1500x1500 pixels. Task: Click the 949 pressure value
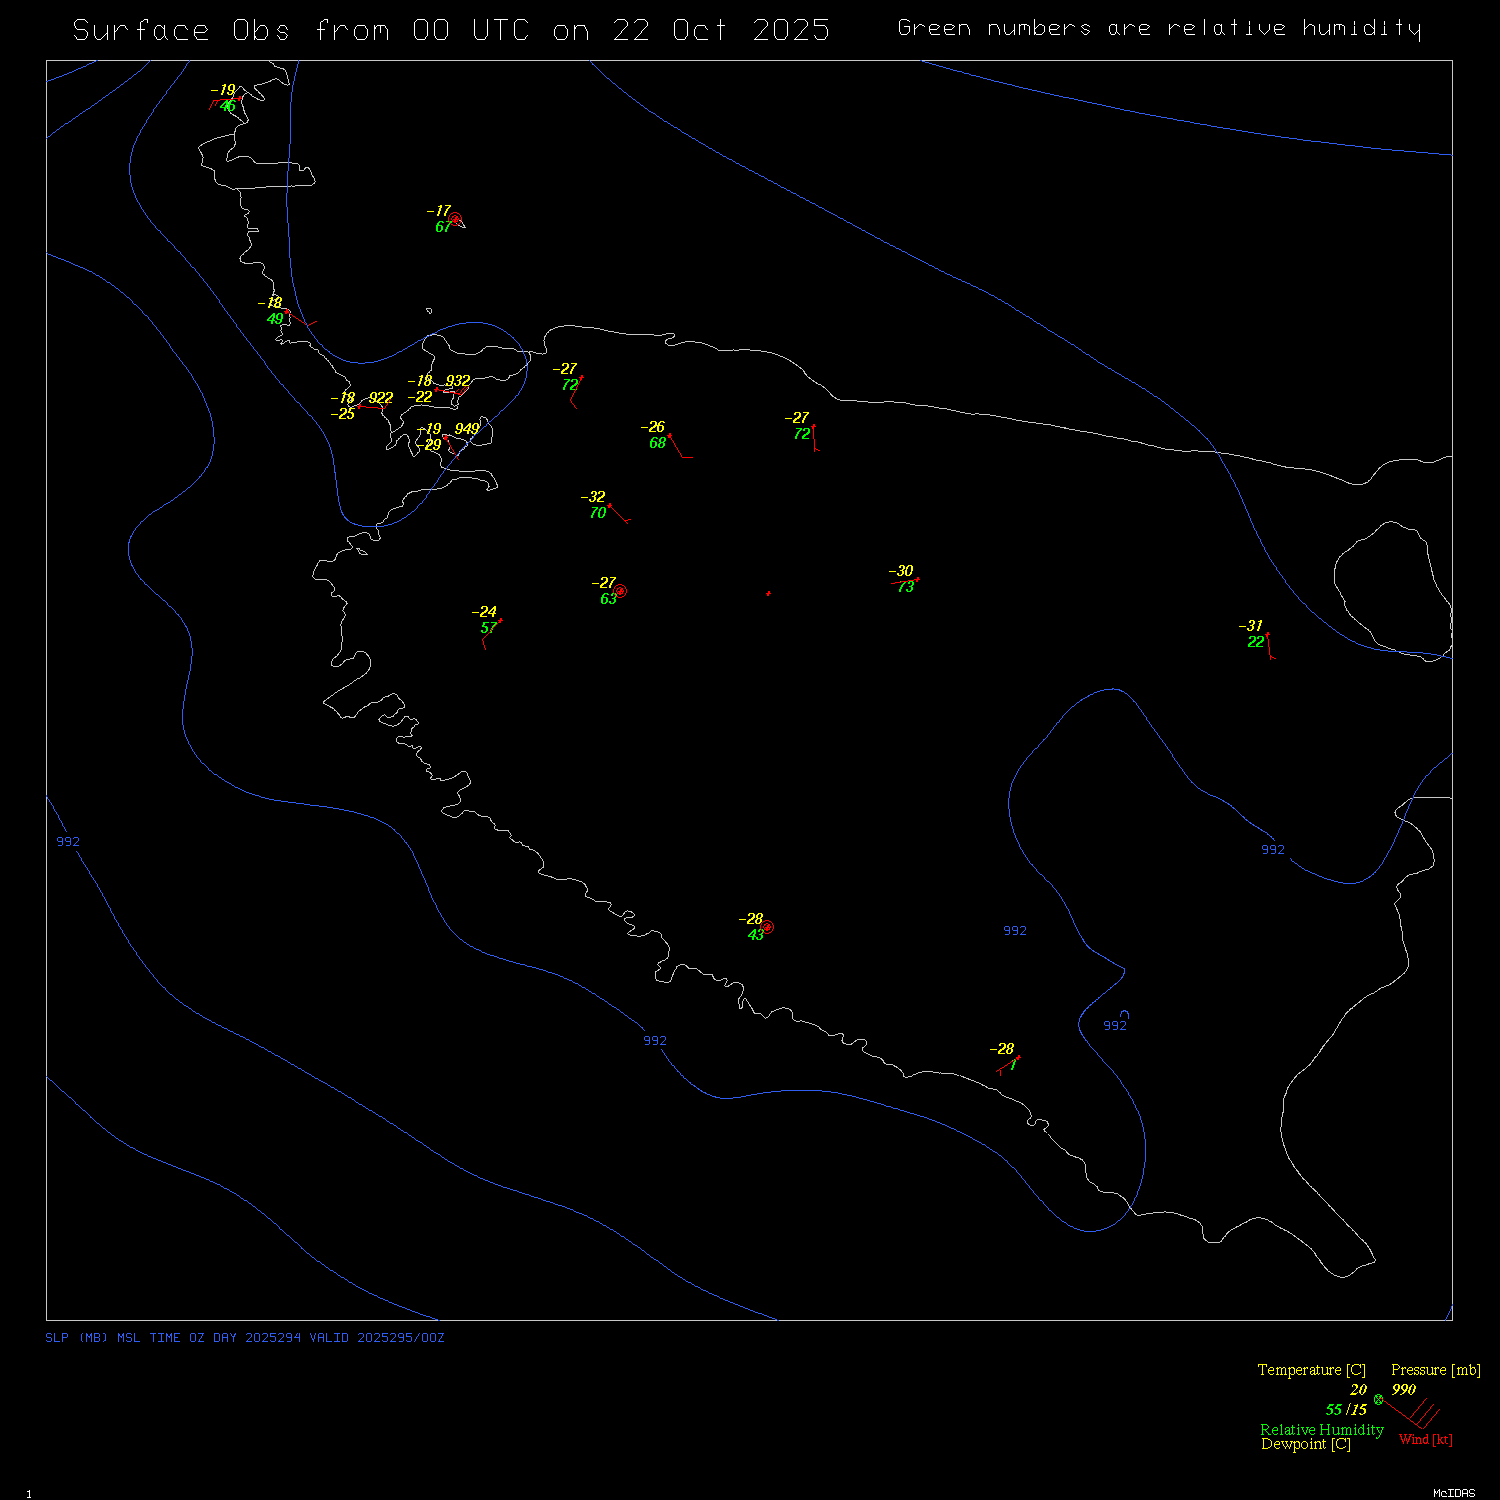(x=466, y=429)
